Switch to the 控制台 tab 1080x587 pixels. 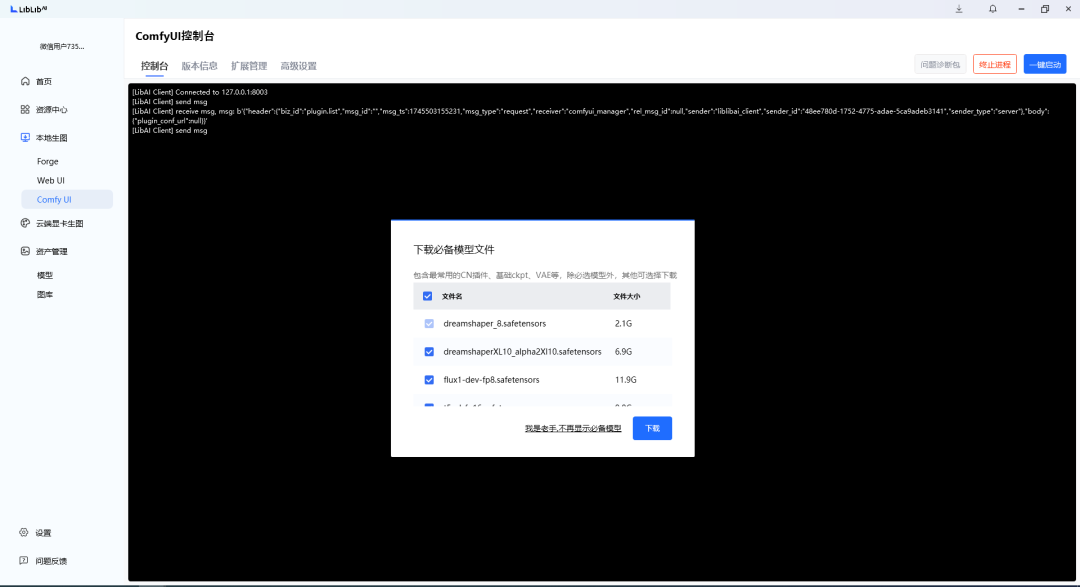click(x=154, y=66)
